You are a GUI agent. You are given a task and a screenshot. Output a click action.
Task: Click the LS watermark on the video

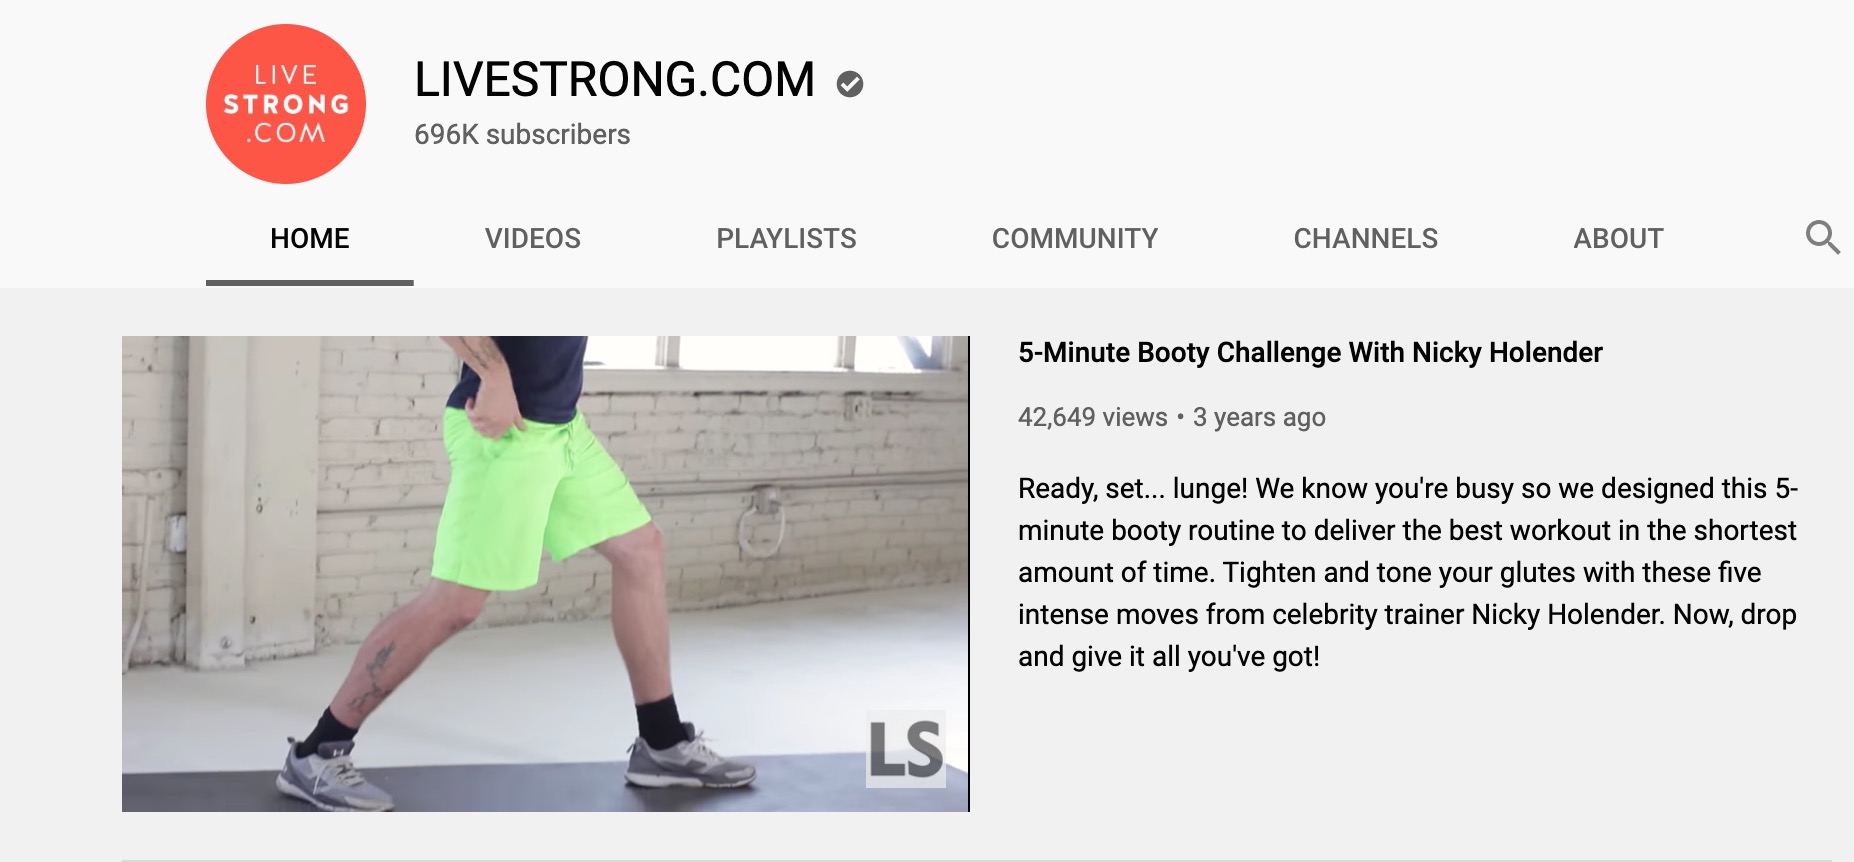point(906,750)
